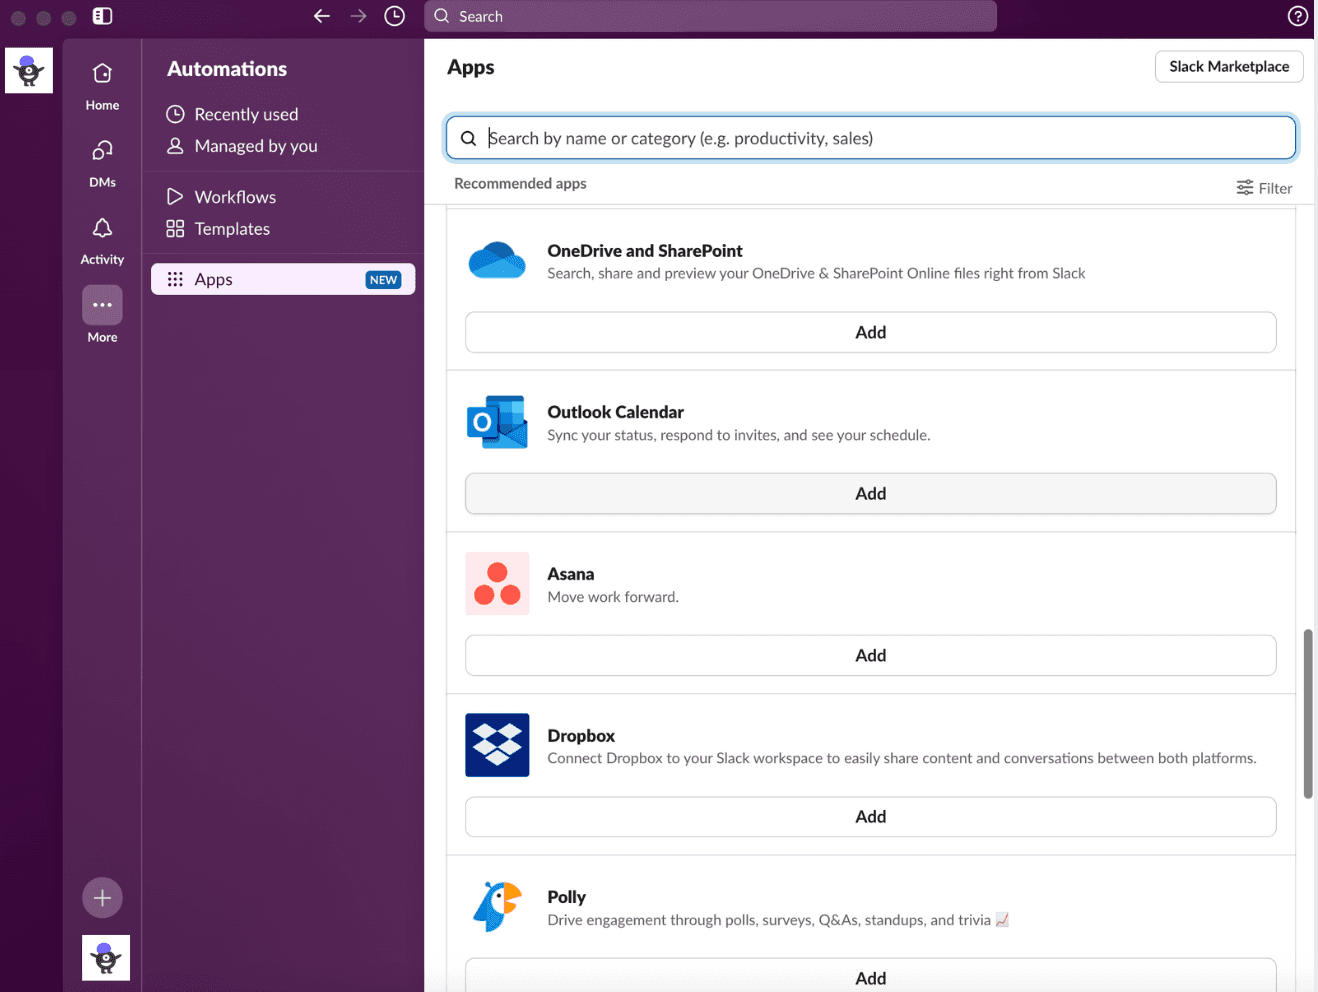
Task: Click the Recommended apps label
Action: tap(520, 183)
